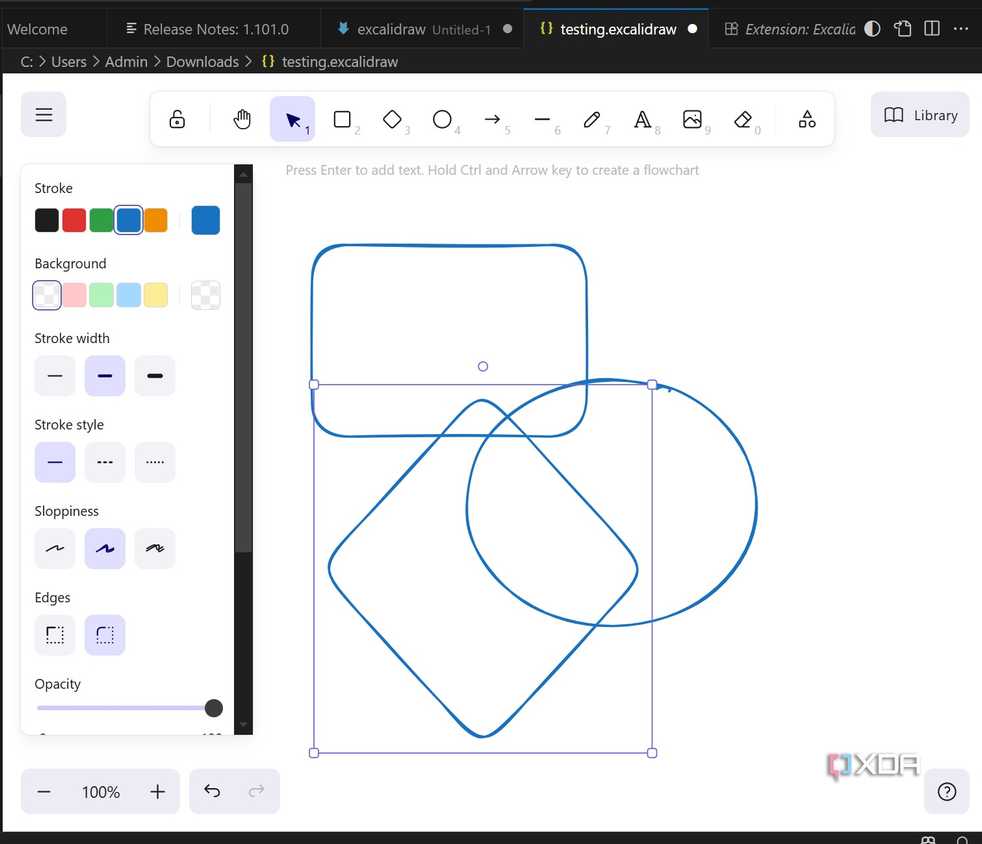Screen dimensions: 982x844
Task: Switch to testing.excalidraw tab
Action: point(618,29)
